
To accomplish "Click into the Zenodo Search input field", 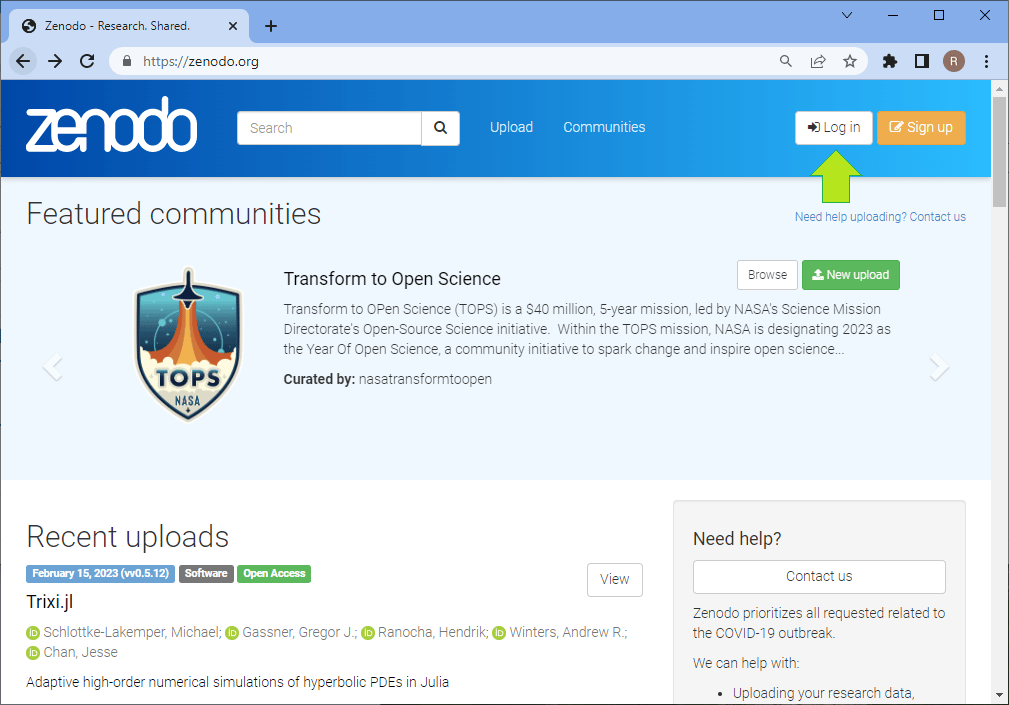I will [329, 128].
